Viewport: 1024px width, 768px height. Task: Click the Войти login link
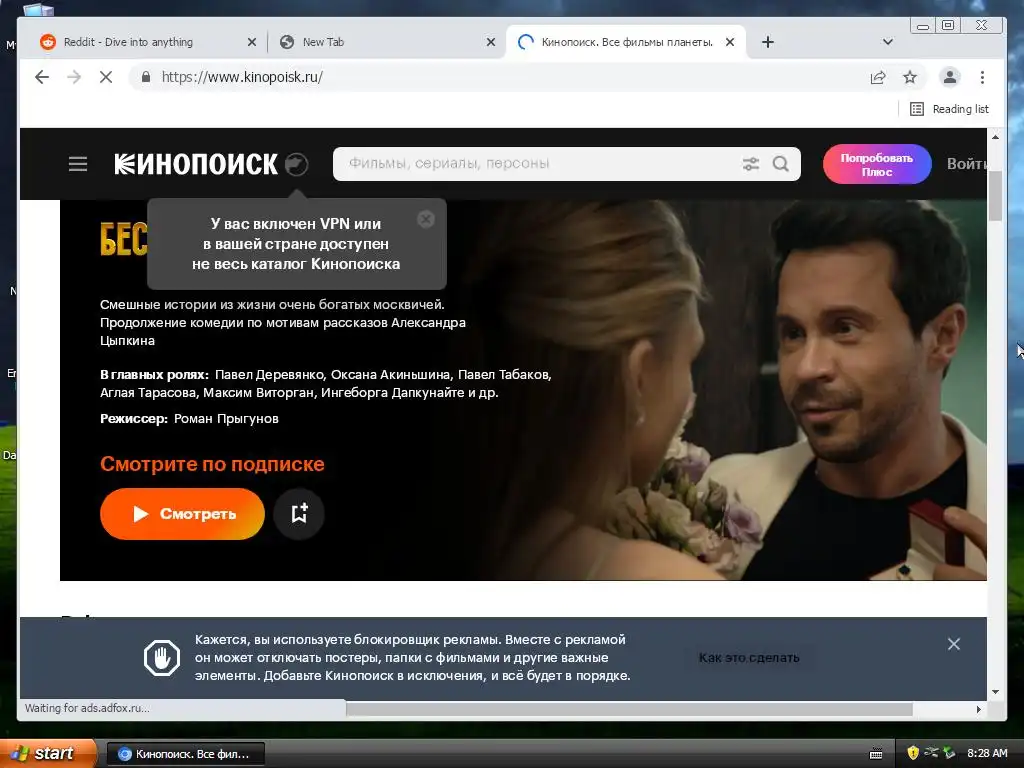[967, 164]
